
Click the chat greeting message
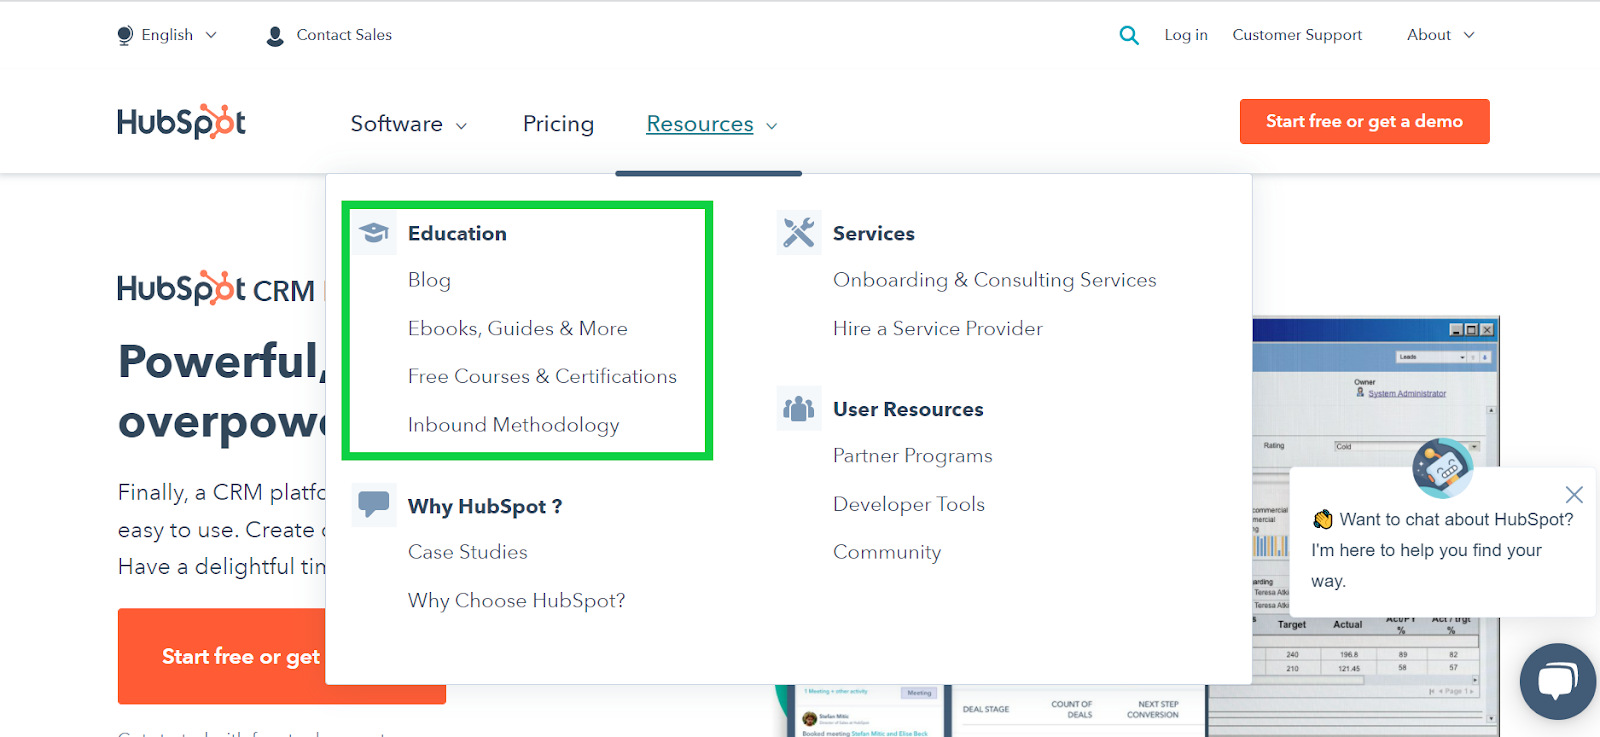click(1441, 550)
